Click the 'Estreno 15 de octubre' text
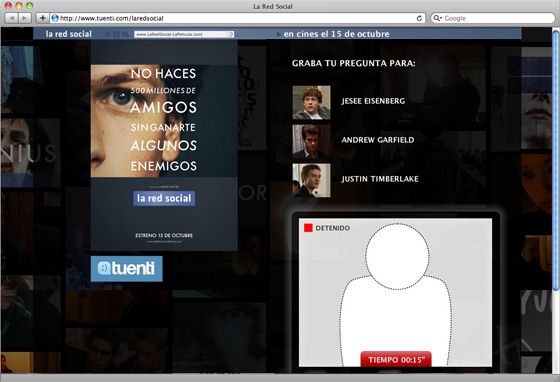This screenshot has height=382, width=560. click(164, 236)
